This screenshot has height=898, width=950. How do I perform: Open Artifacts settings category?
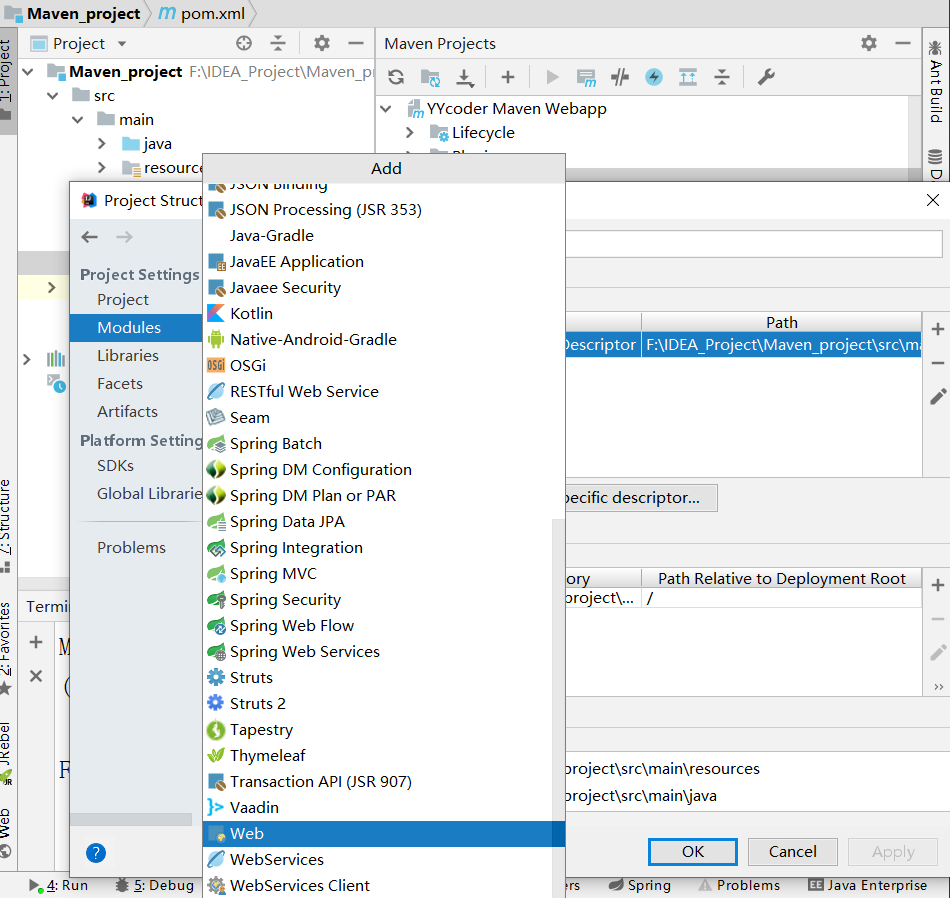point(127,411)
